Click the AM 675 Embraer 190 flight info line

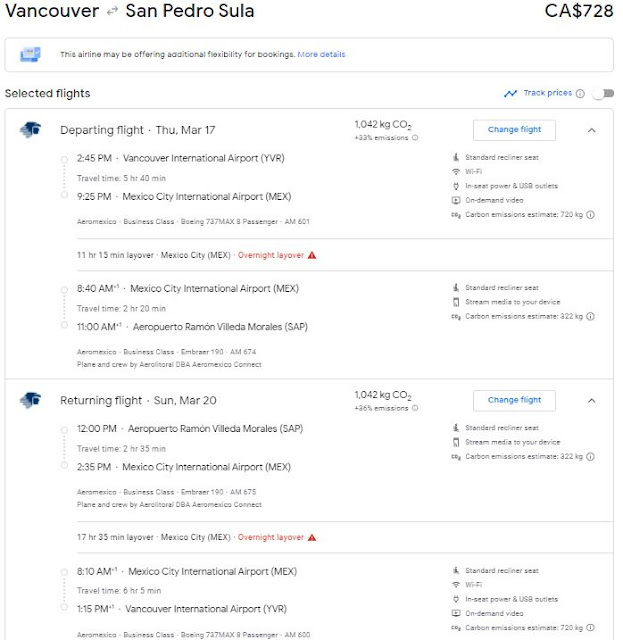(167, 492)
